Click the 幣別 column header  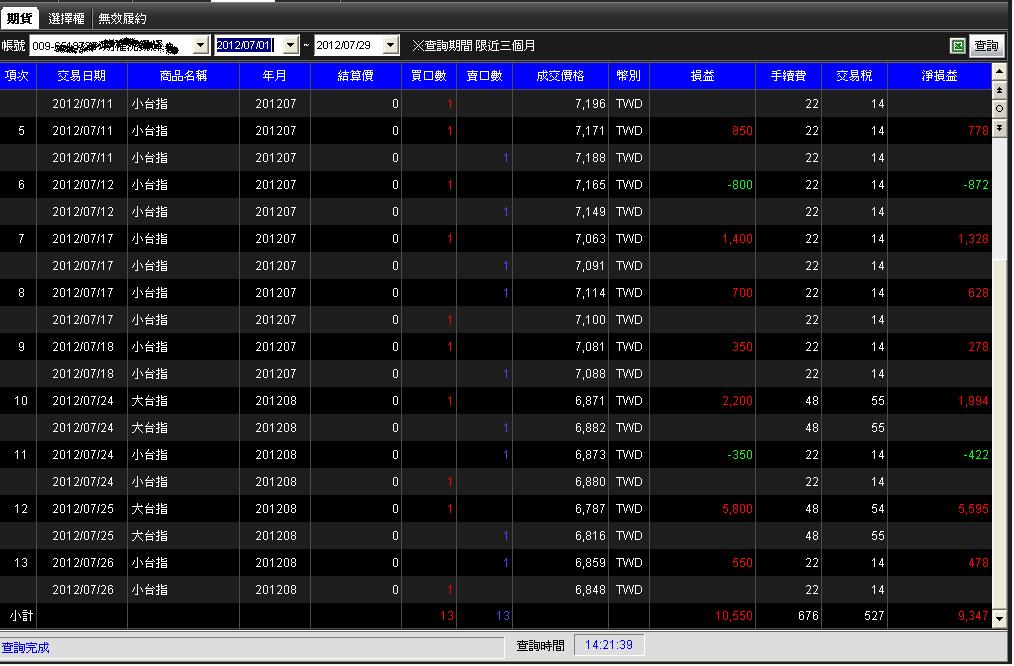629,76
